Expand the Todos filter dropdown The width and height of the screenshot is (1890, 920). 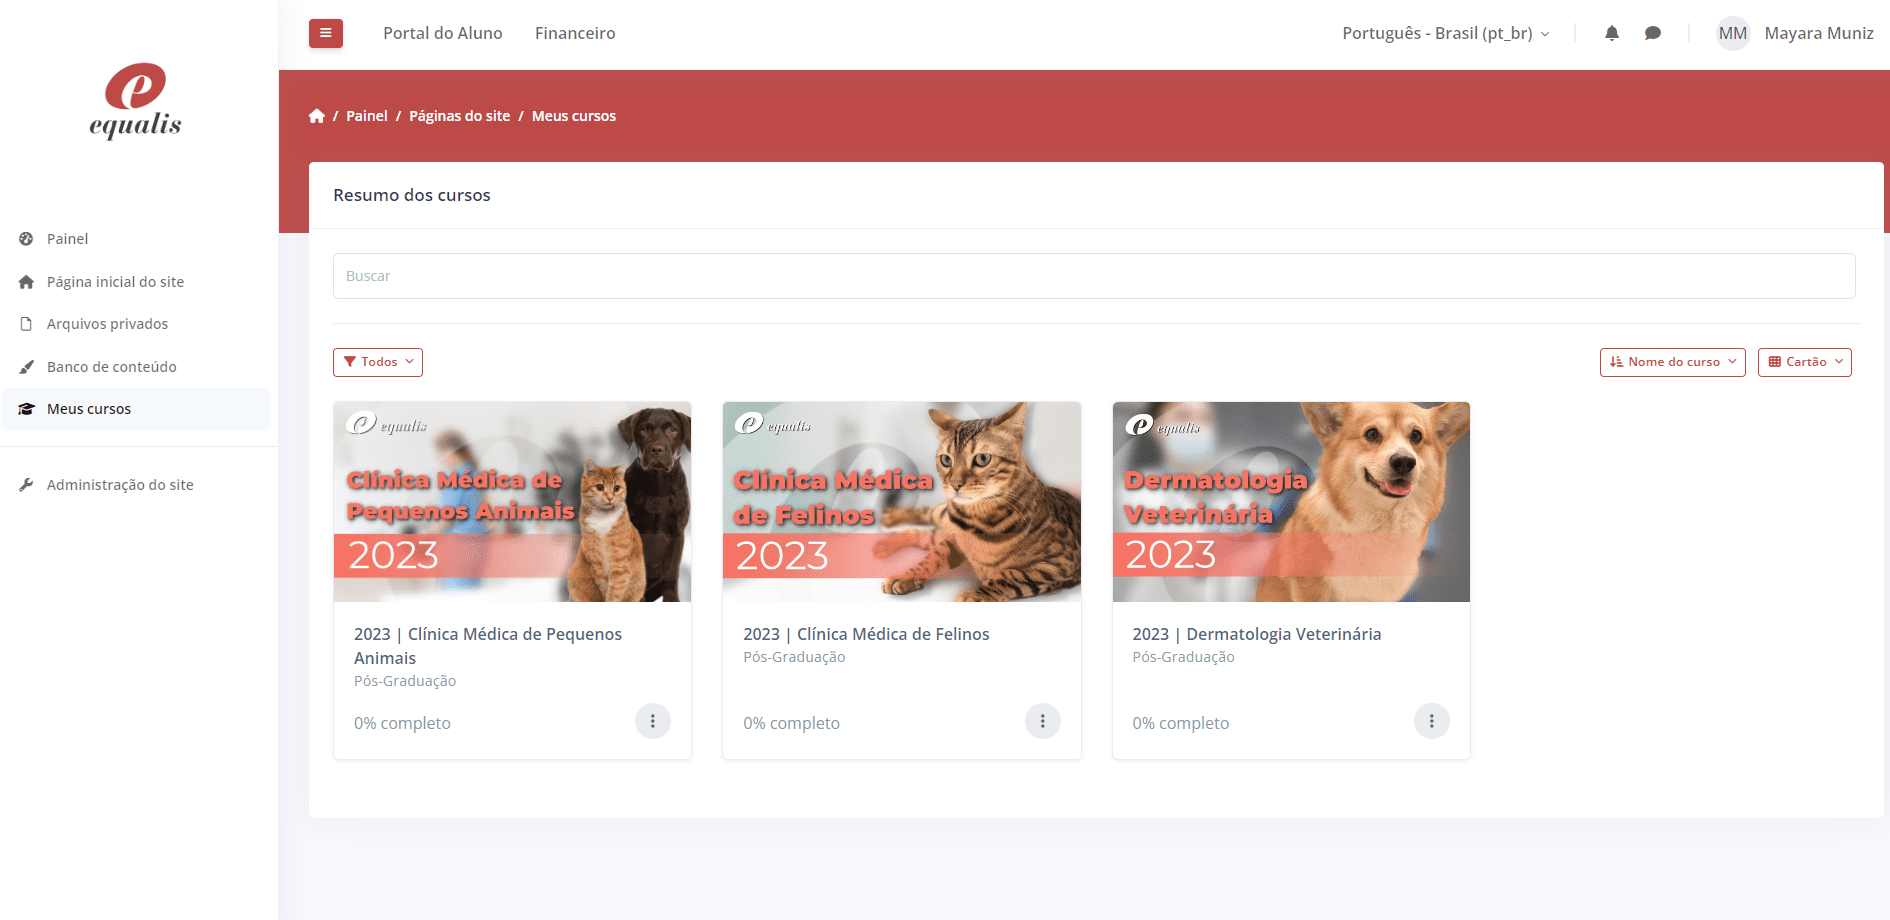pos(378,362)
